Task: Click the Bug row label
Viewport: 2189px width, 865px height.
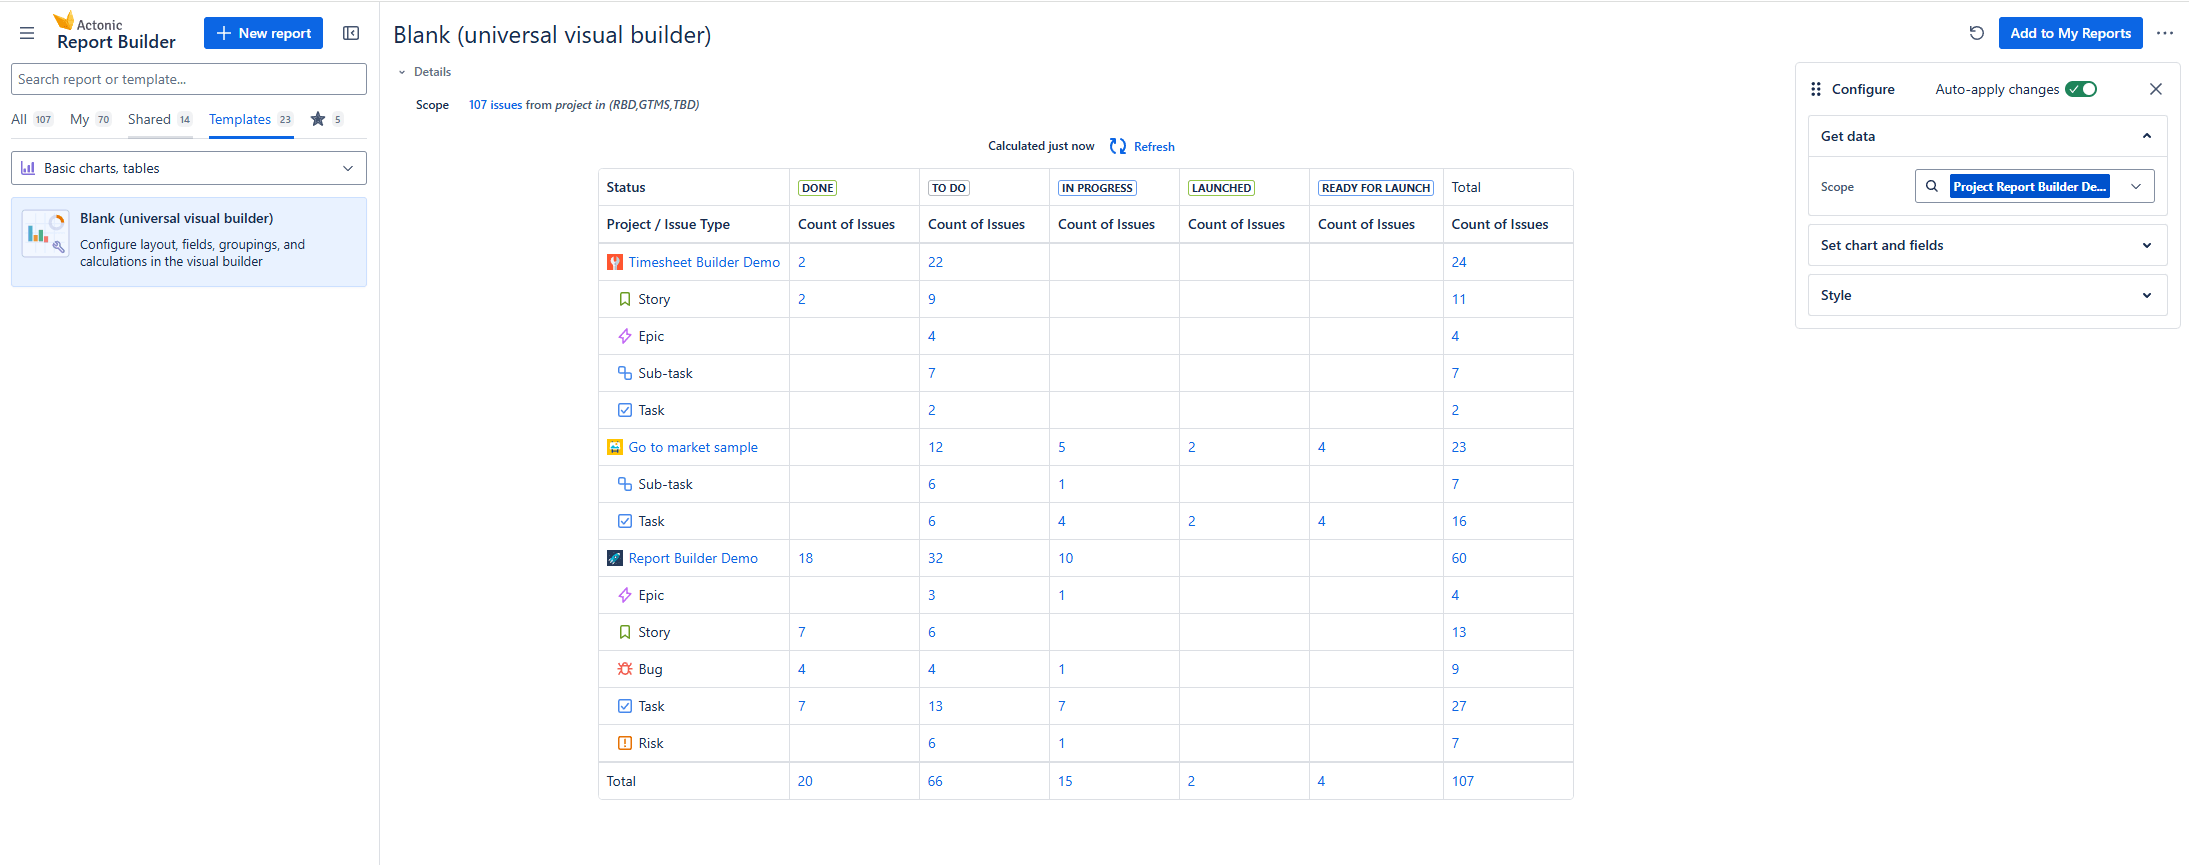Action: click(x=650, y=669)
